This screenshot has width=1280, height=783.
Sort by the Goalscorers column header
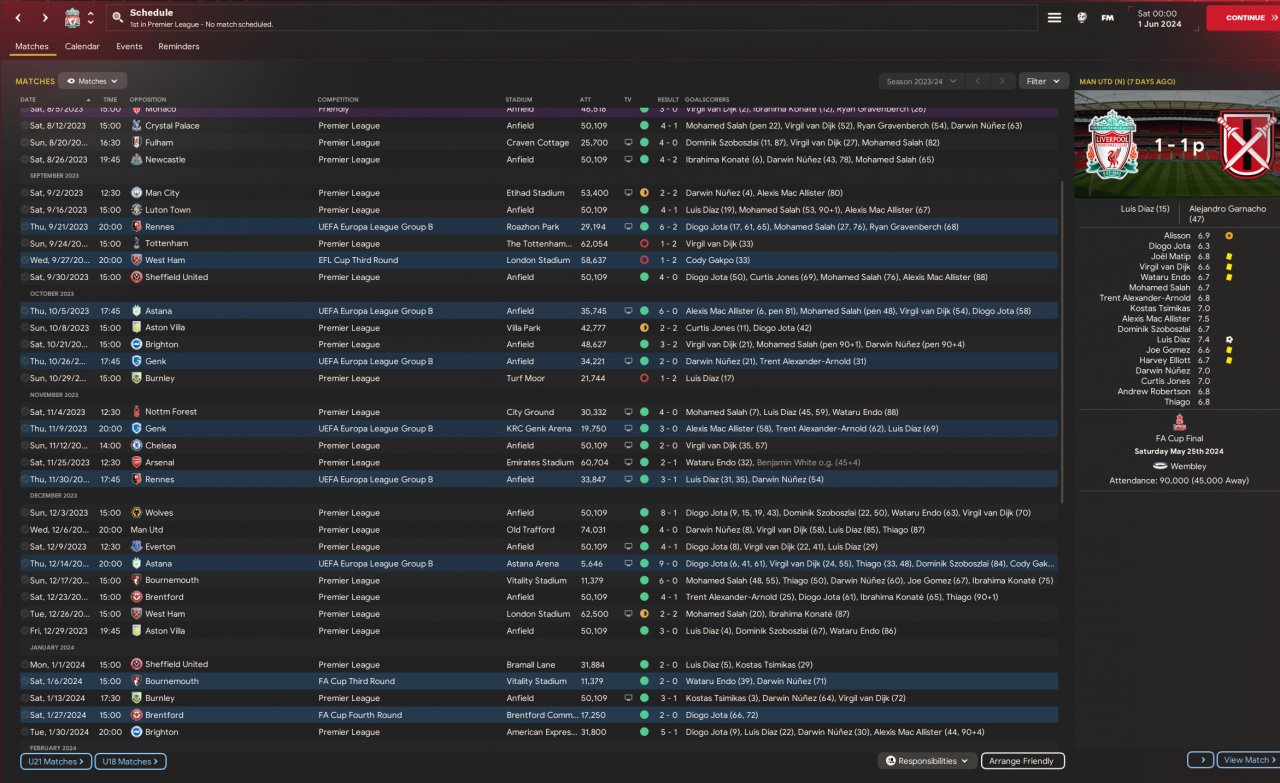708,100
